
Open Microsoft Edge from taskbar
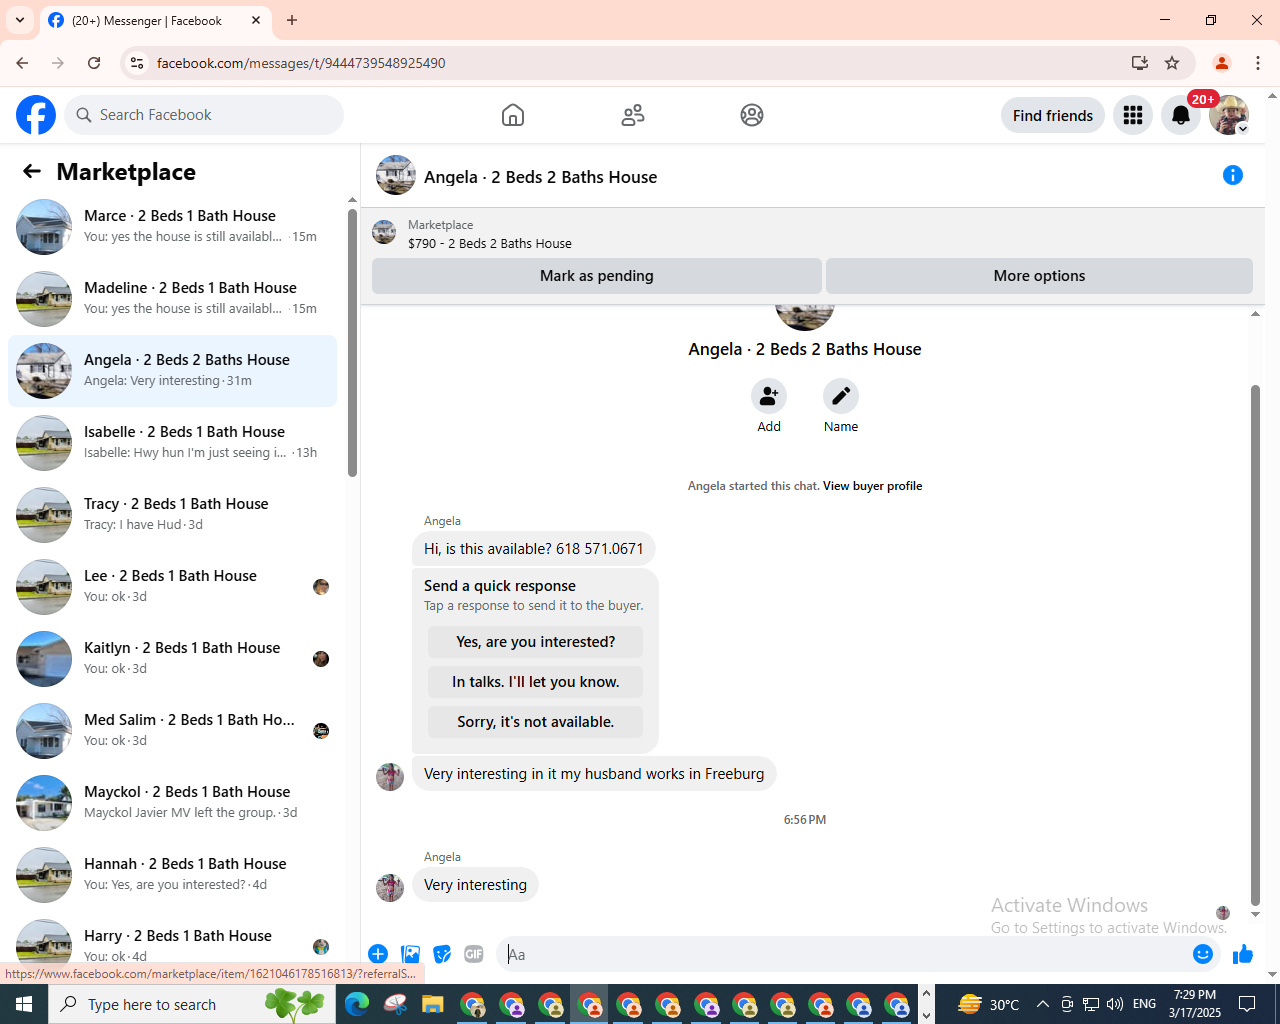click(x=357, y=1004)
